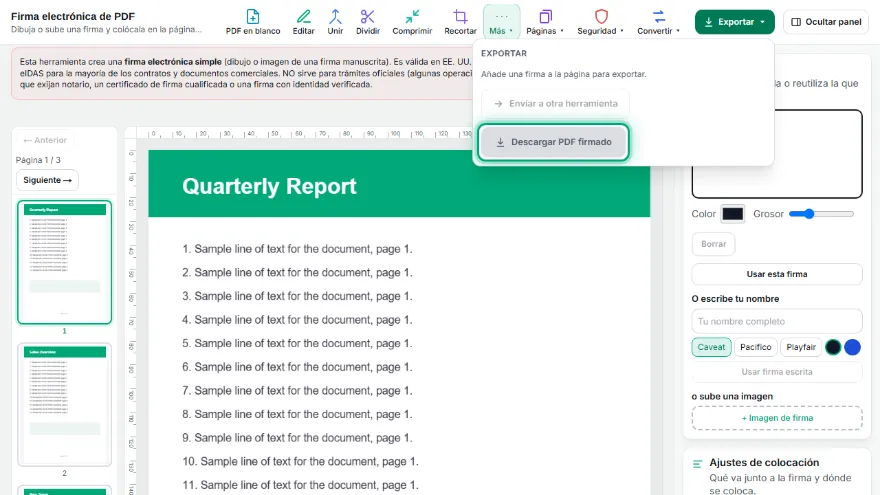
Task: Choose Enviar a otra herramienta
Action: (x=555, y=104)
